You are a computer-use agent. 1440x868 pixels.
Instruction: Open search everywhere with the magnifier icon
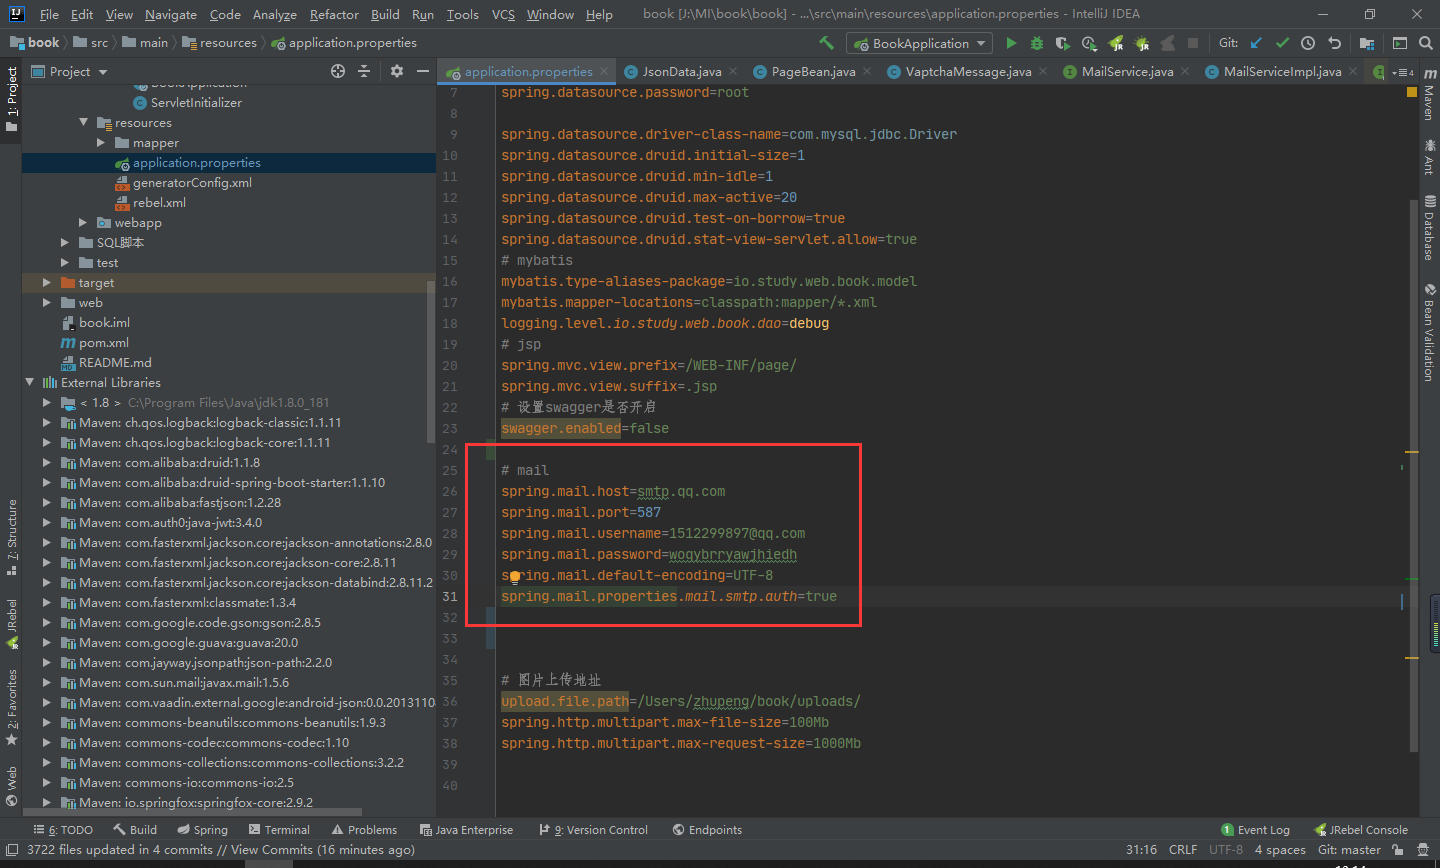[x=1426, y=43]
